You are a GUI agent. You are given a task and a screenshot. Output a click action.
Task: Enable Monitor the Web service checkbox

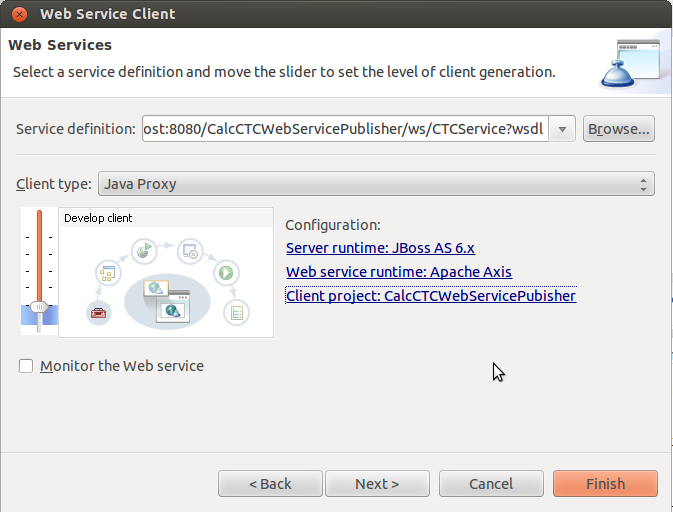(26, 366)
